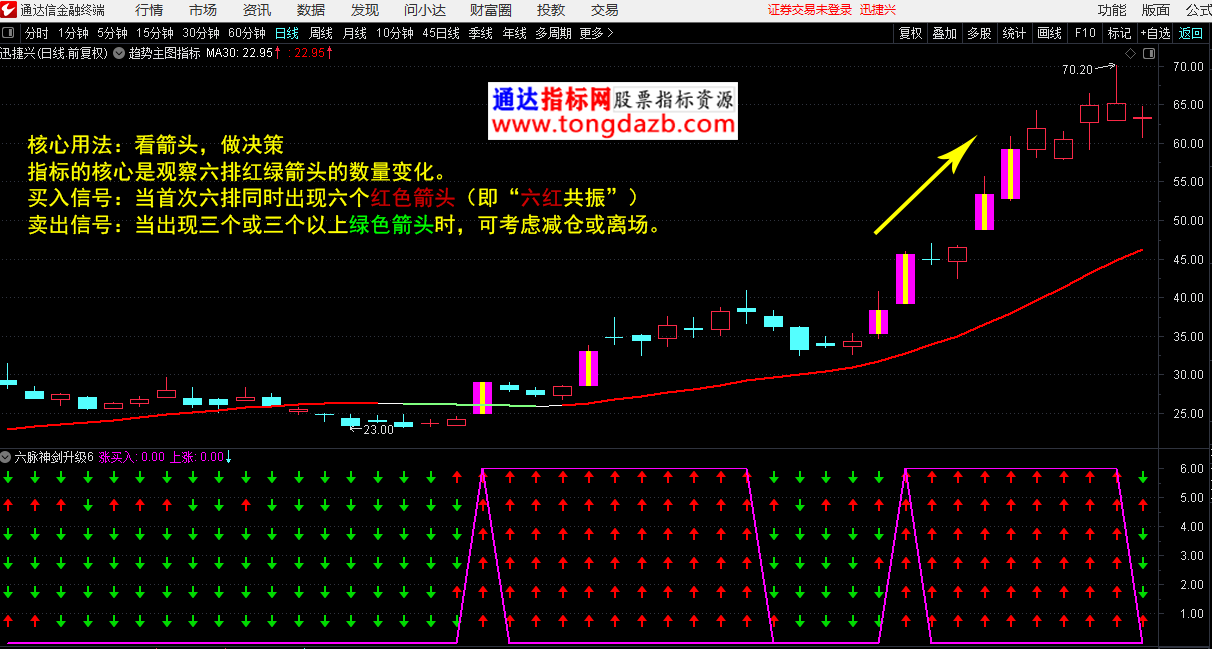Viewport: 1212px width, 649px height.
Task: Select the 周线 weekly period tab
Action: click(321, 33)
